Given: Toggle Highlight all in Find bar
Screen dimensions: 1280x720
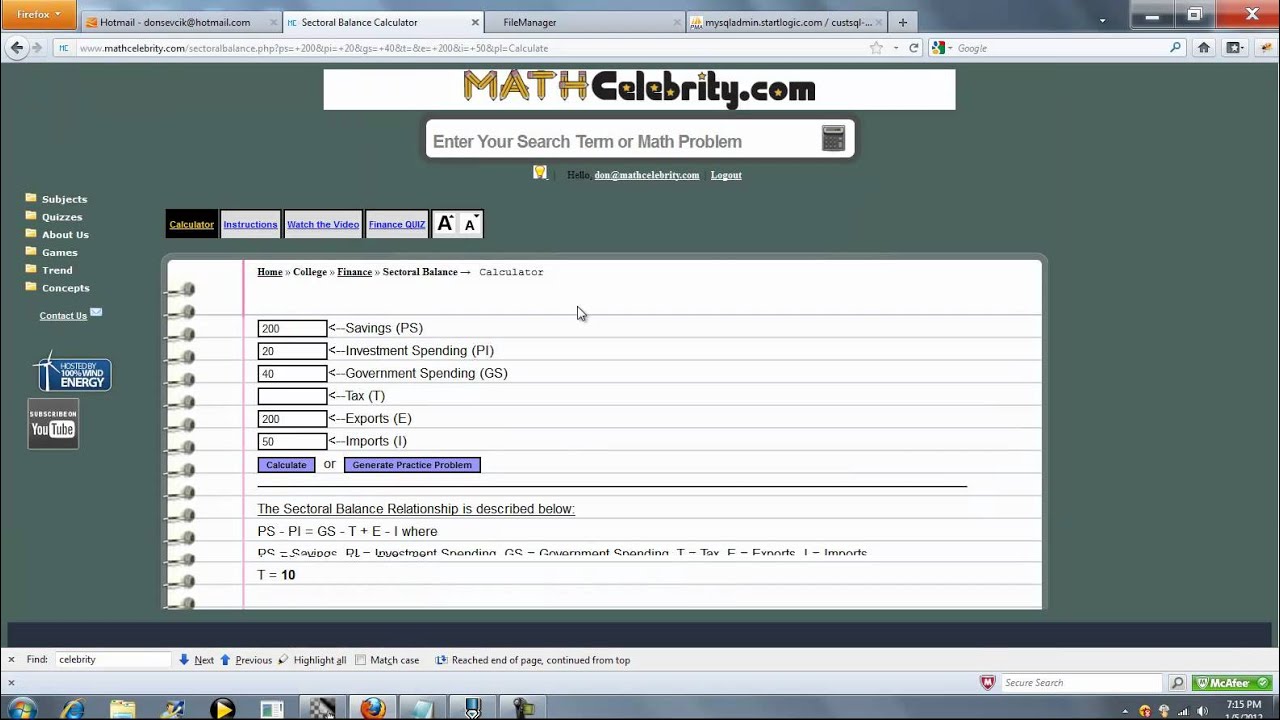Looking at the screenshot, I should click(312, 660).
